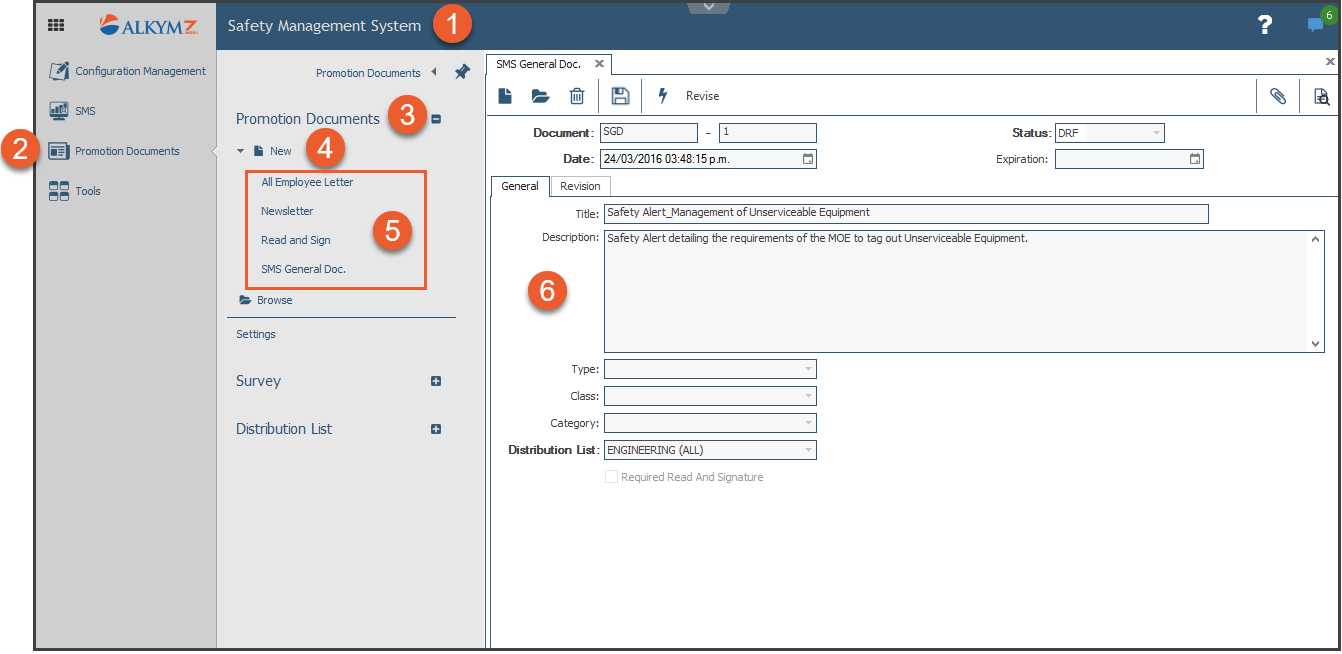Open SMS General Doc. link in tree
Image resolution: width=1342 pixels, height=654 pixels.
303,269
